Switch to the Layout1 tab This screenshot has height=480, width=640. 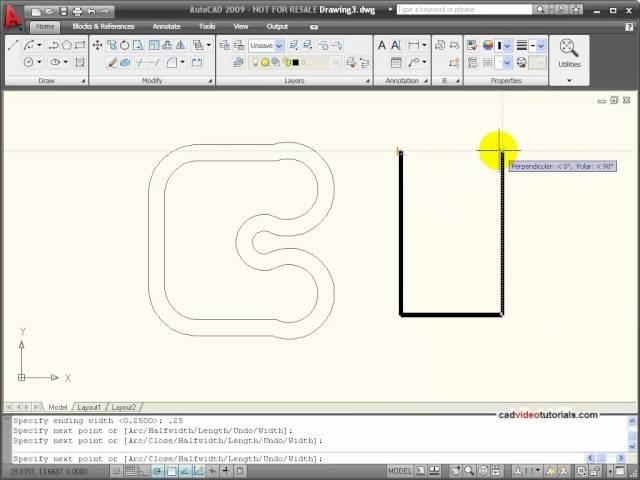click(x=89, y=407)
